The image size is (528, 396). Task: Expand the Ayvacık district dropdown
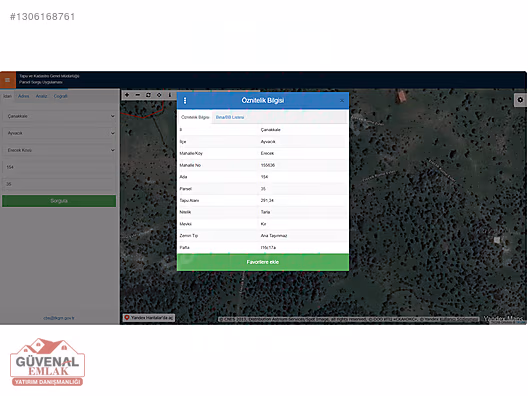coord(59,133)
